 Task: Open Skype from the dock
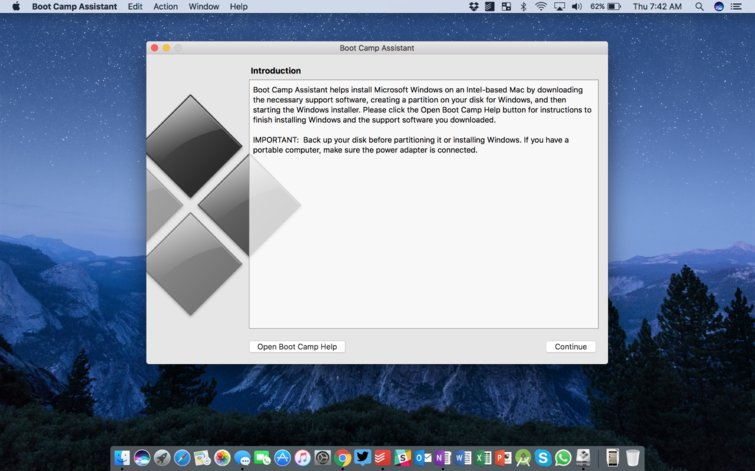[543, 457]
